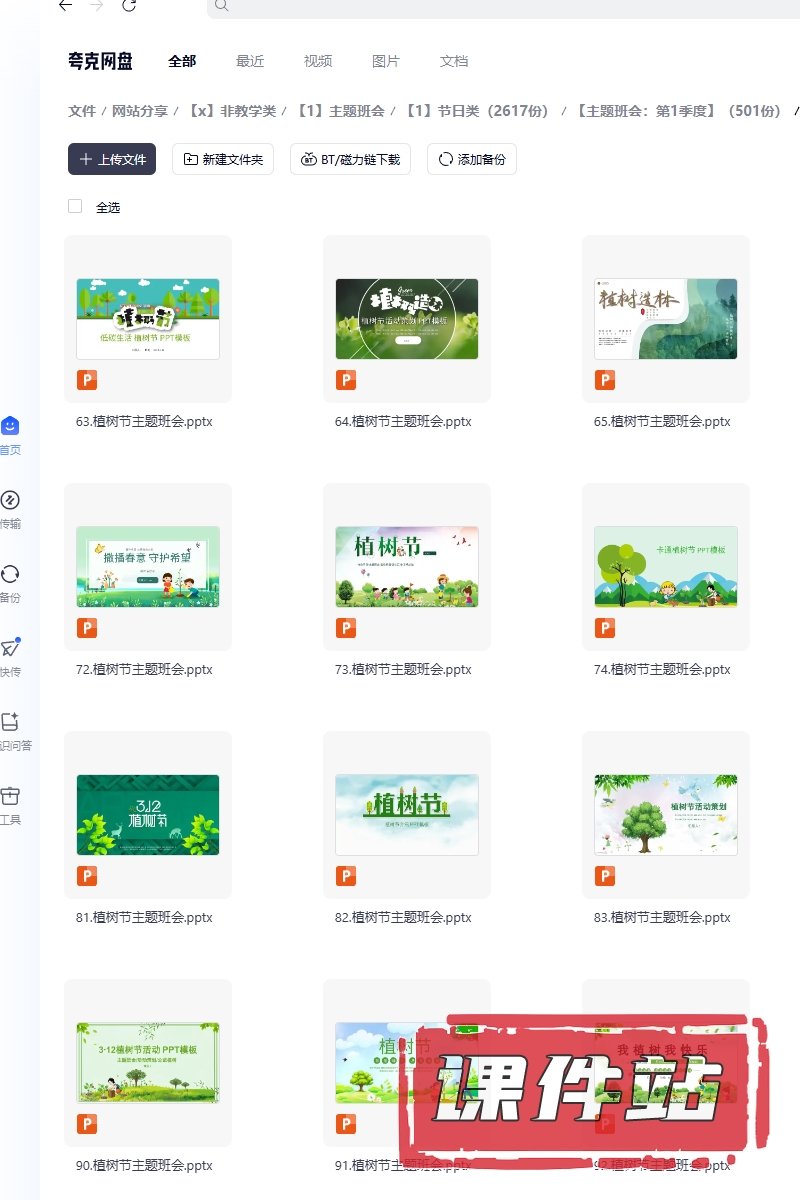Click the 添加备份 button
The image size is (800, 1200).
tap(471, 159)
